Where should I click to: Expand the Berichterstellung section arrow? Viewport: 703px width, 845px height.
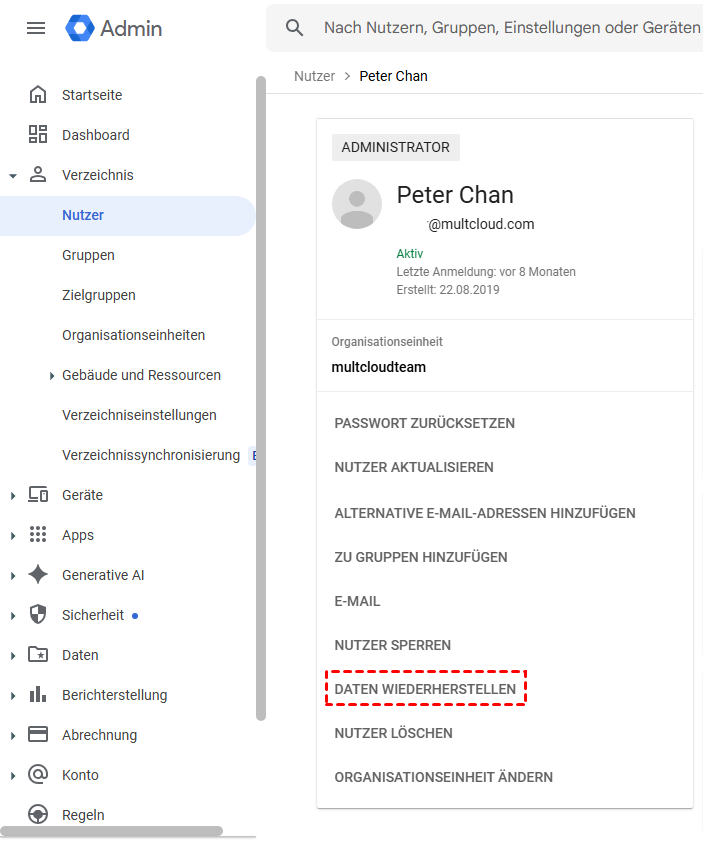(13, 696)
